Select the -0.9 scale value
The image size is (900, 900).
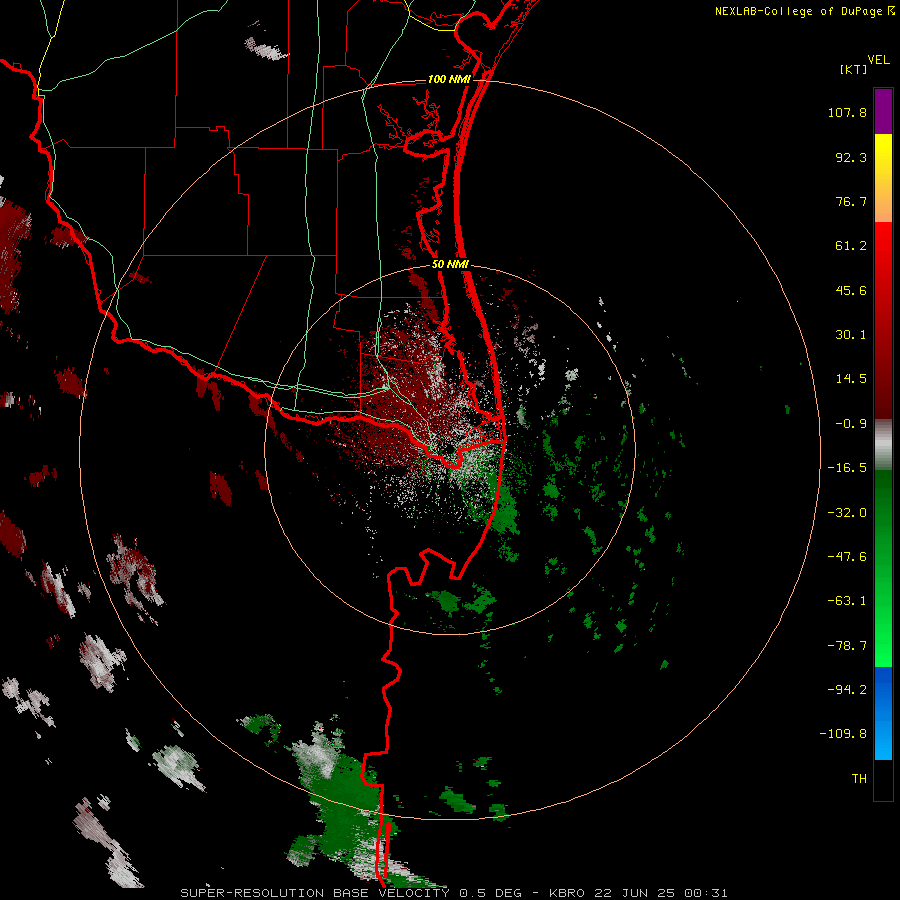851,424
